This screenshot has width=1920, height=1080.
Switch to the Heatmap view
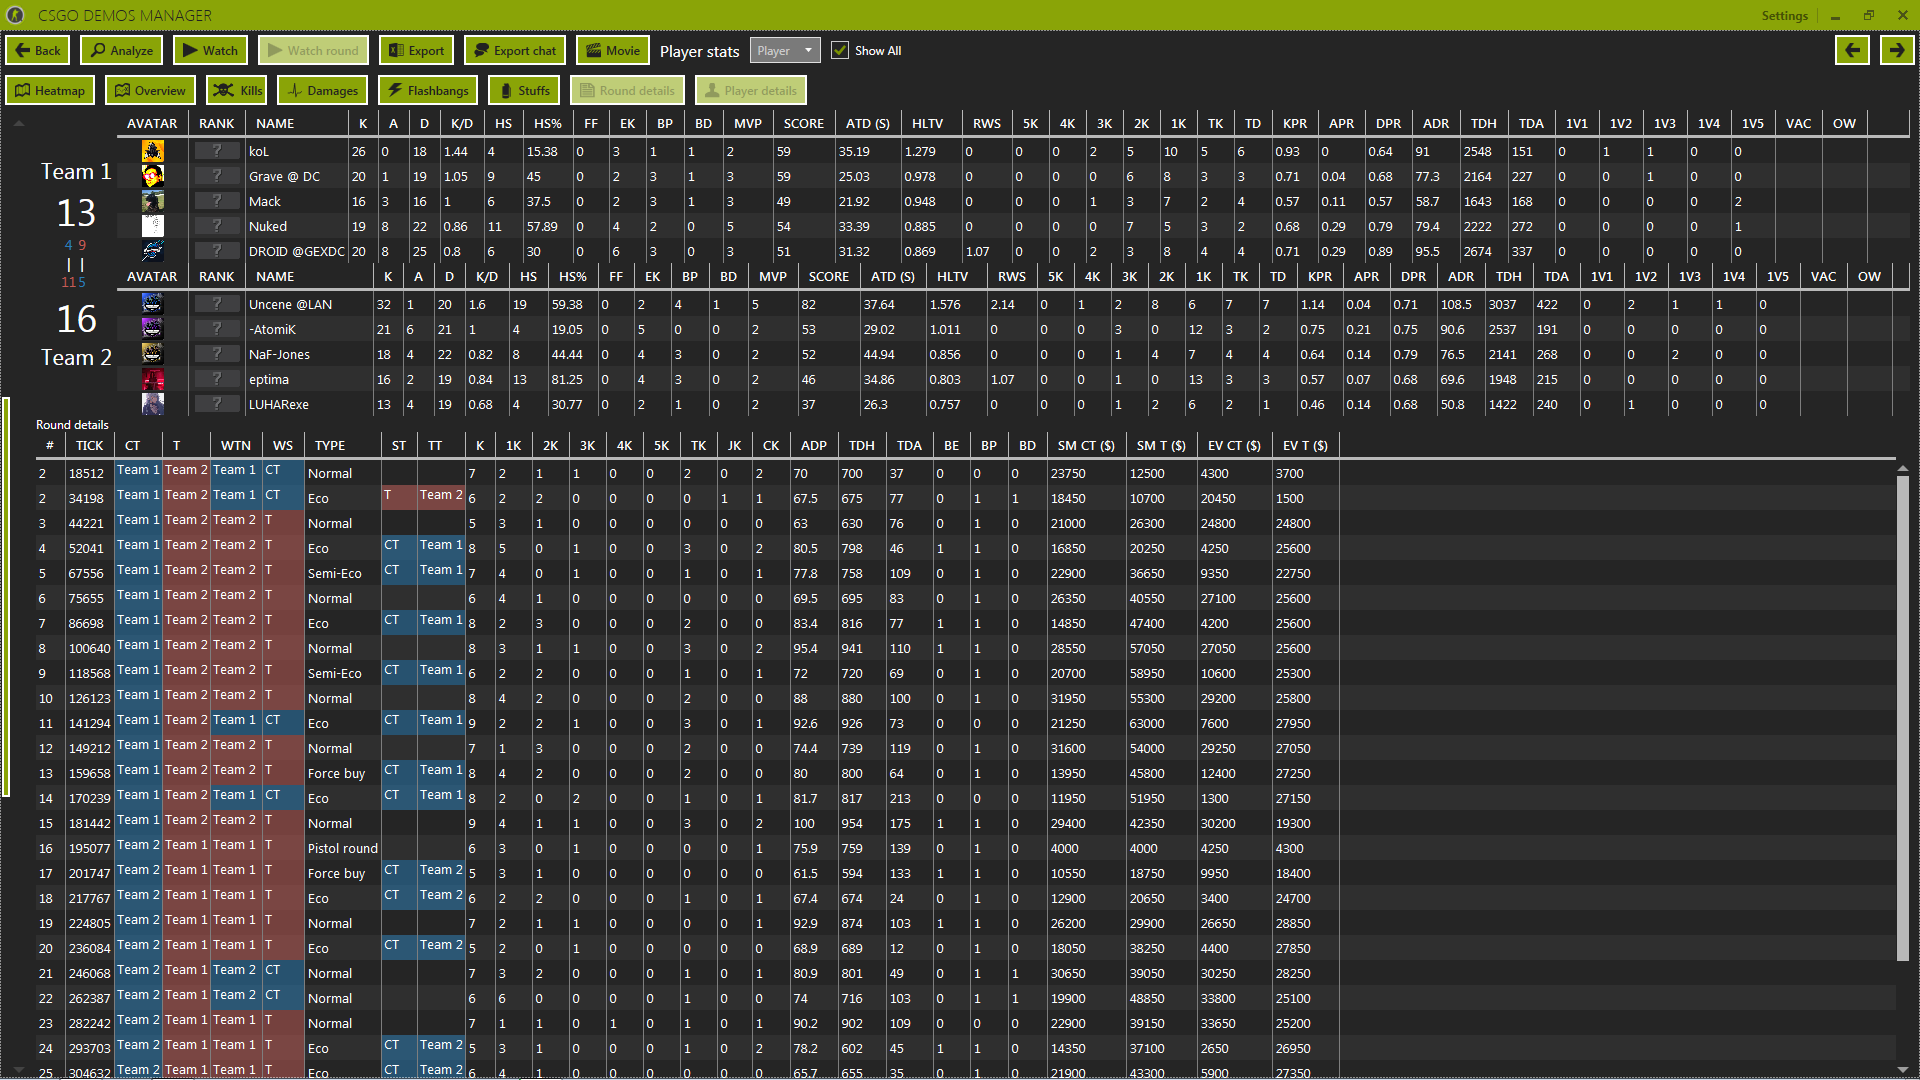[50, 91]
